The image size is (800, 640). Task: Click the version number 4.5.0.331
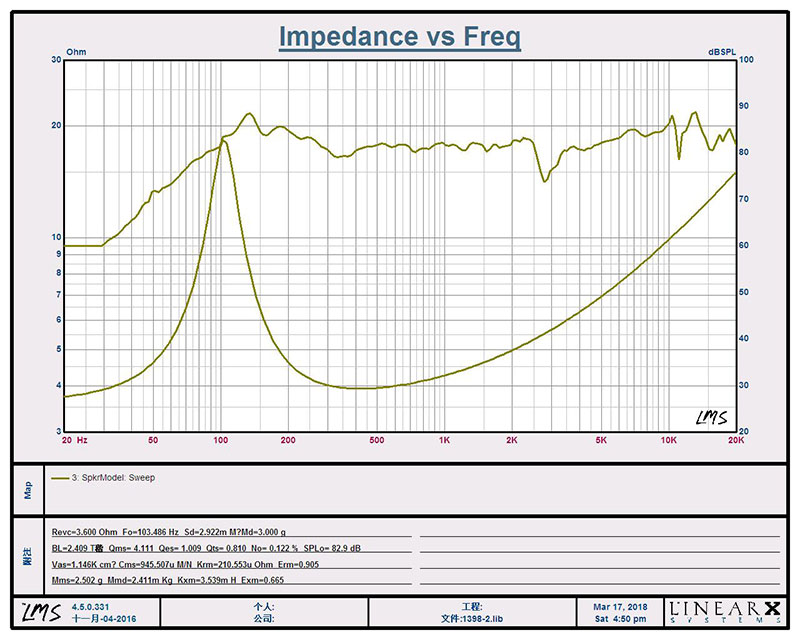pyautogui.click(x=93, y=607)
